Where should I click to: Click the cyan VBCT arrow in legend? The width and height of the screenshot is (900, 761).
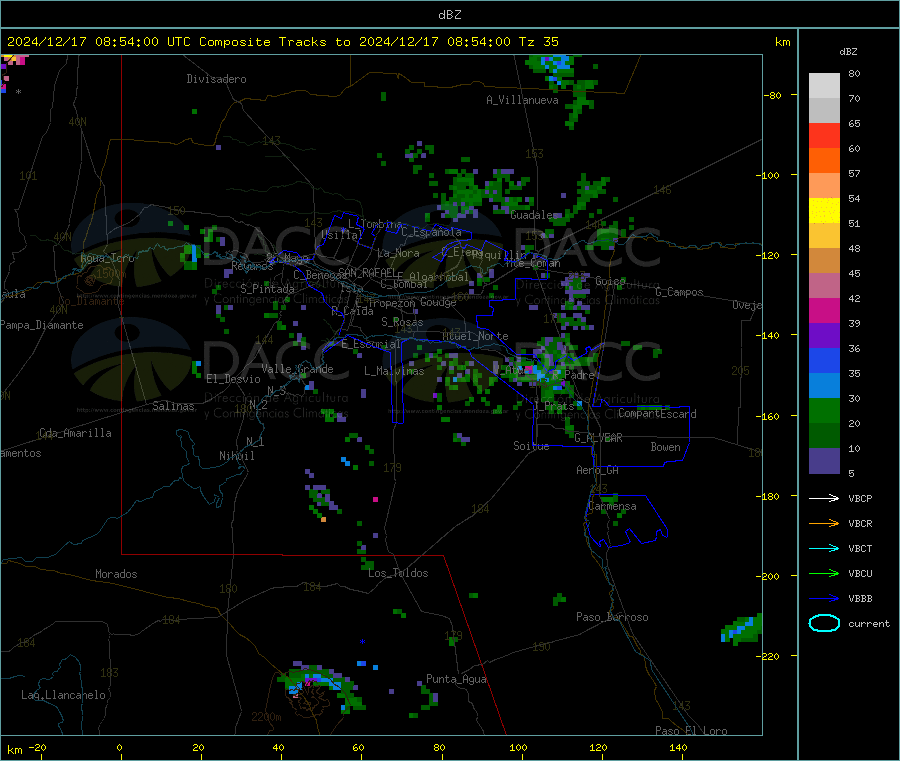(824, 548)
